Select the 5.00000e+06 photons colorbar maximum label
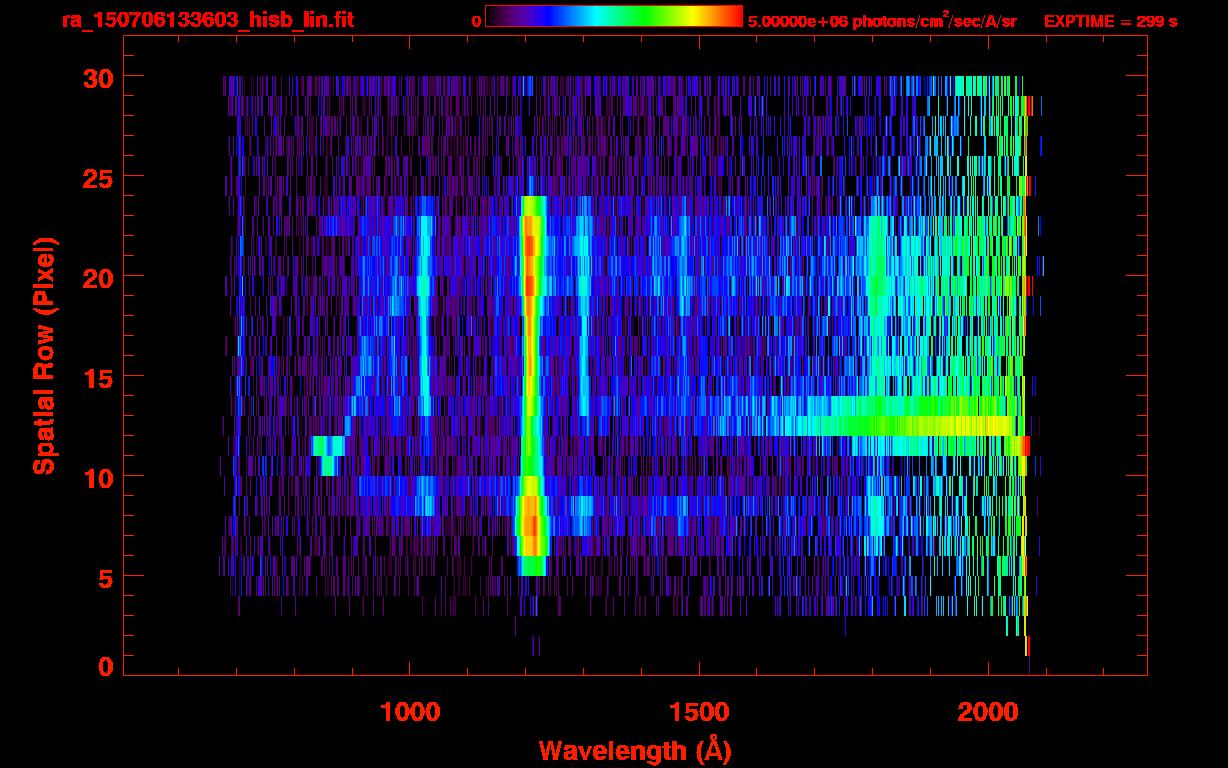1228x768 pixels. pos(882,21)
